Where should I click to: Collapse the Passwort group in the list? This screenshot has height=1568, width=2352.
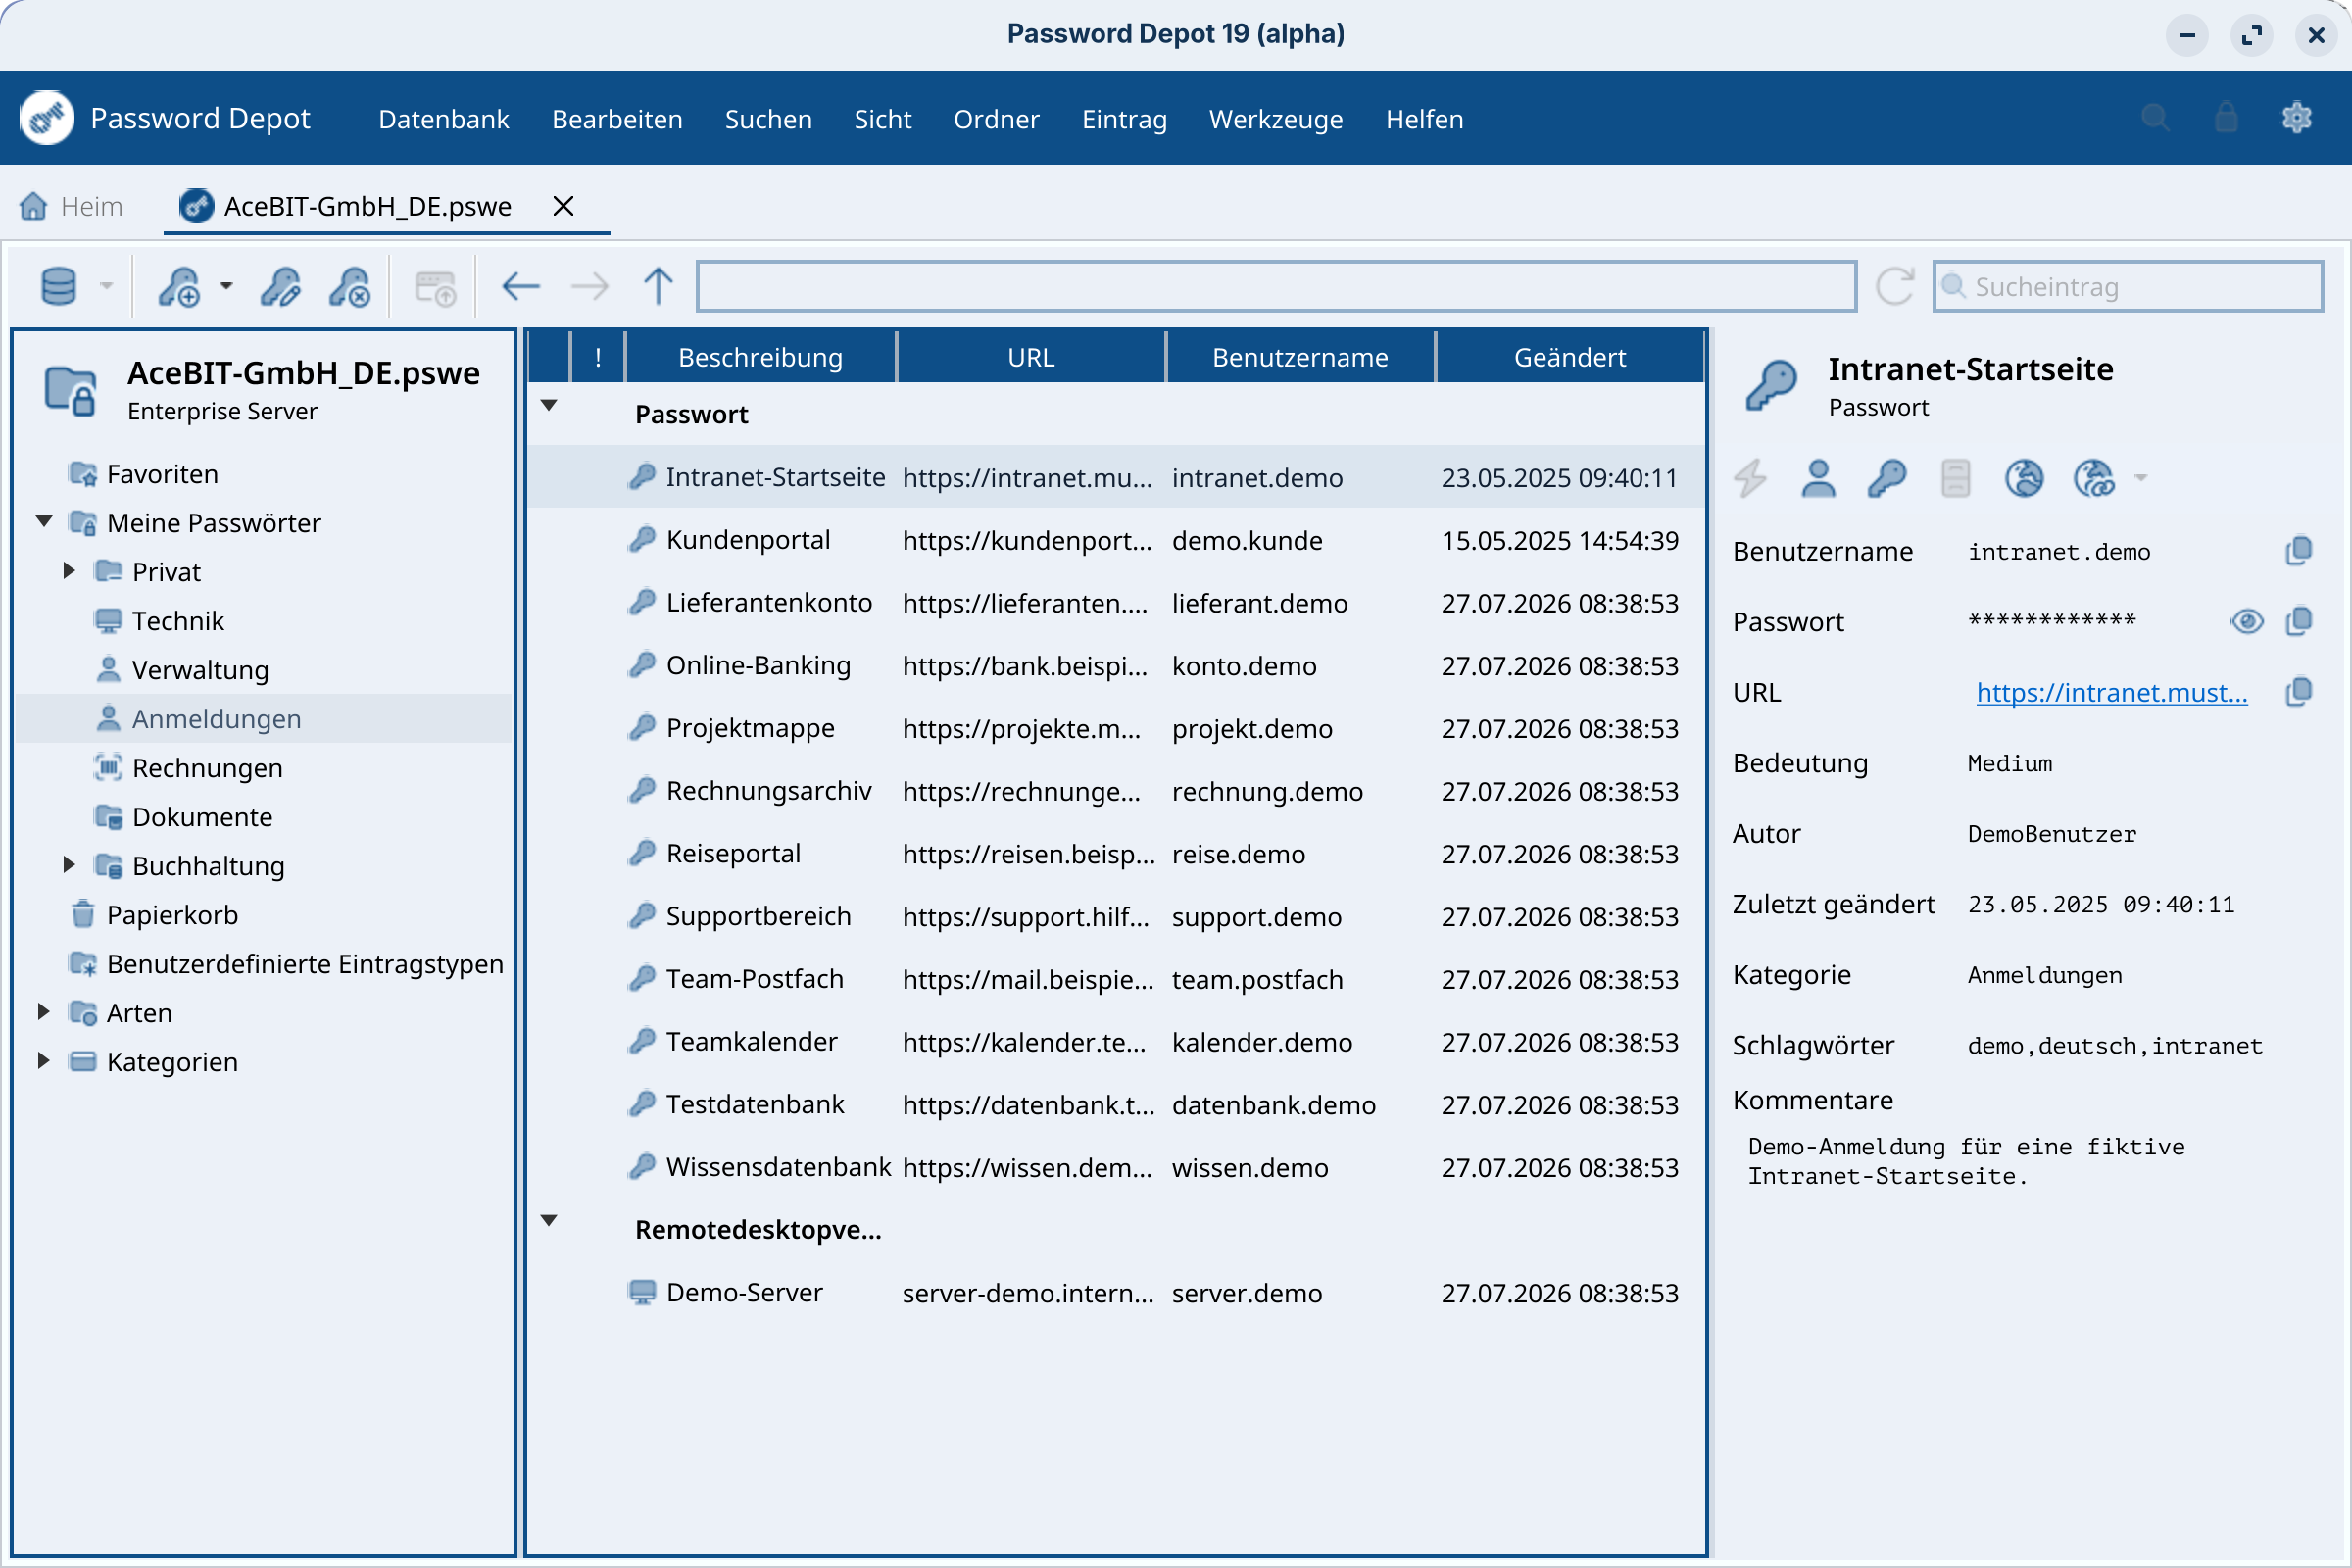[x=549, y=405]
